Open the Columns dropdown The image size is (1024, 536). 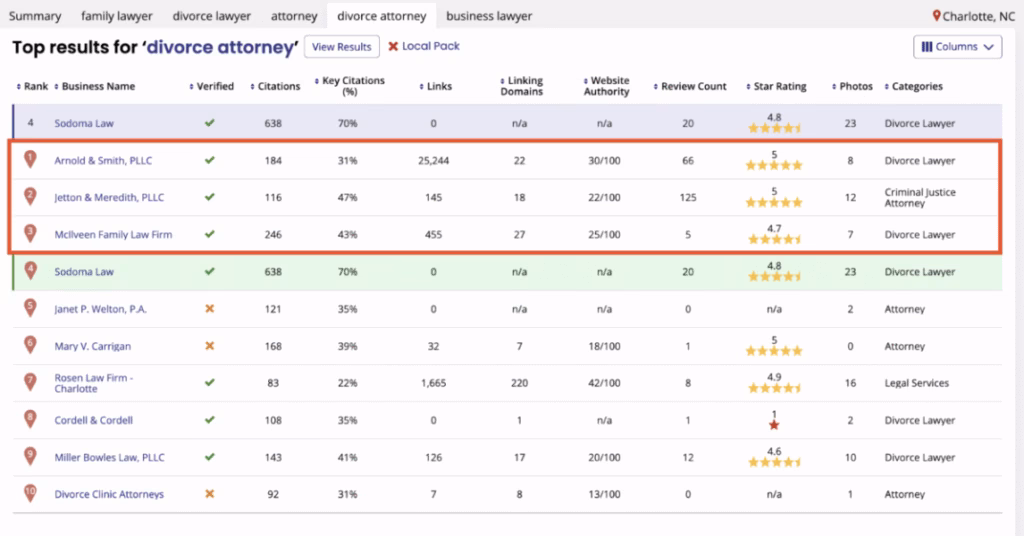[957, 47]
